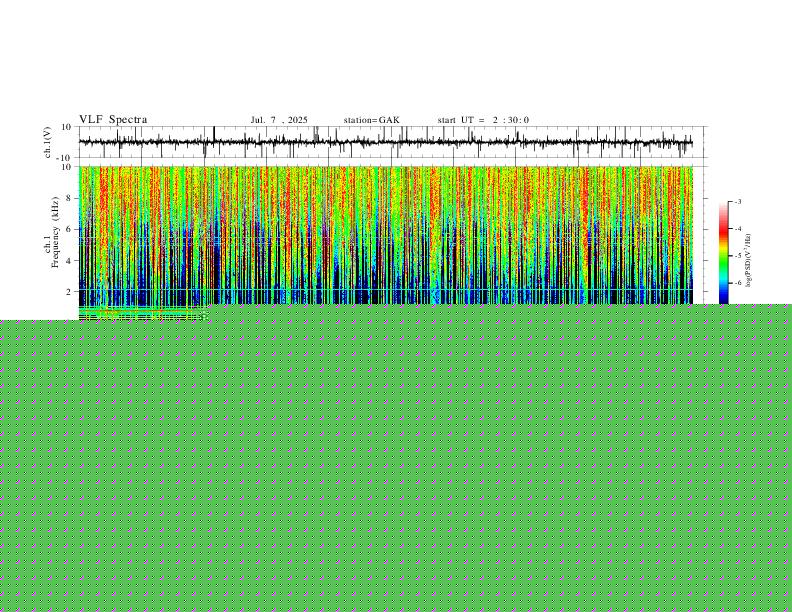
Task: Select the "8" kHz frequency tick label
Action: click(x=69, y=198)
